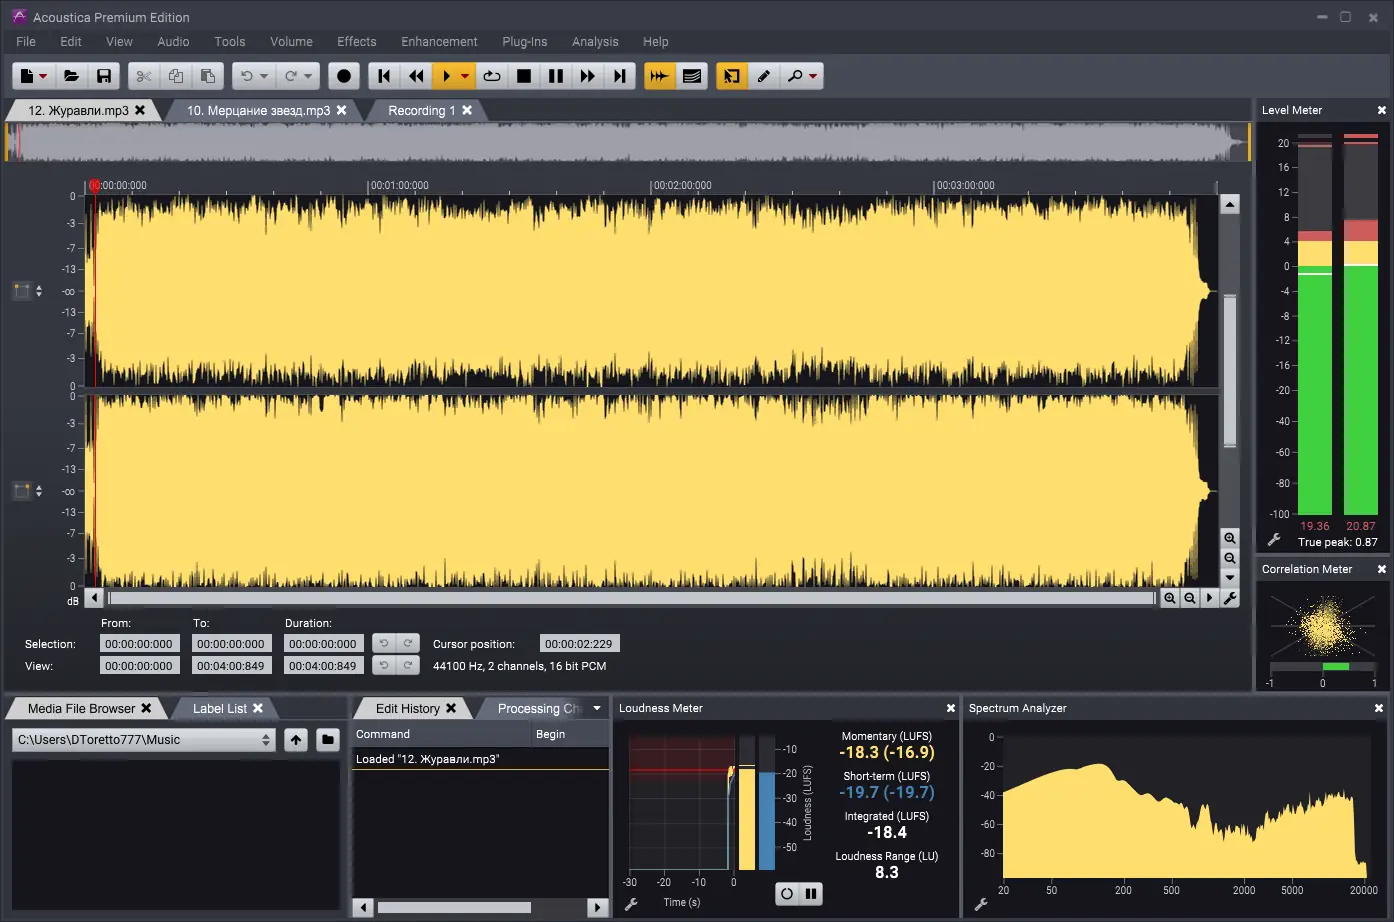Screen dimensions: 1394x922
Task: Save the file with the floppy disk icon
Action: pyautogui.click(x=104, y=76)
